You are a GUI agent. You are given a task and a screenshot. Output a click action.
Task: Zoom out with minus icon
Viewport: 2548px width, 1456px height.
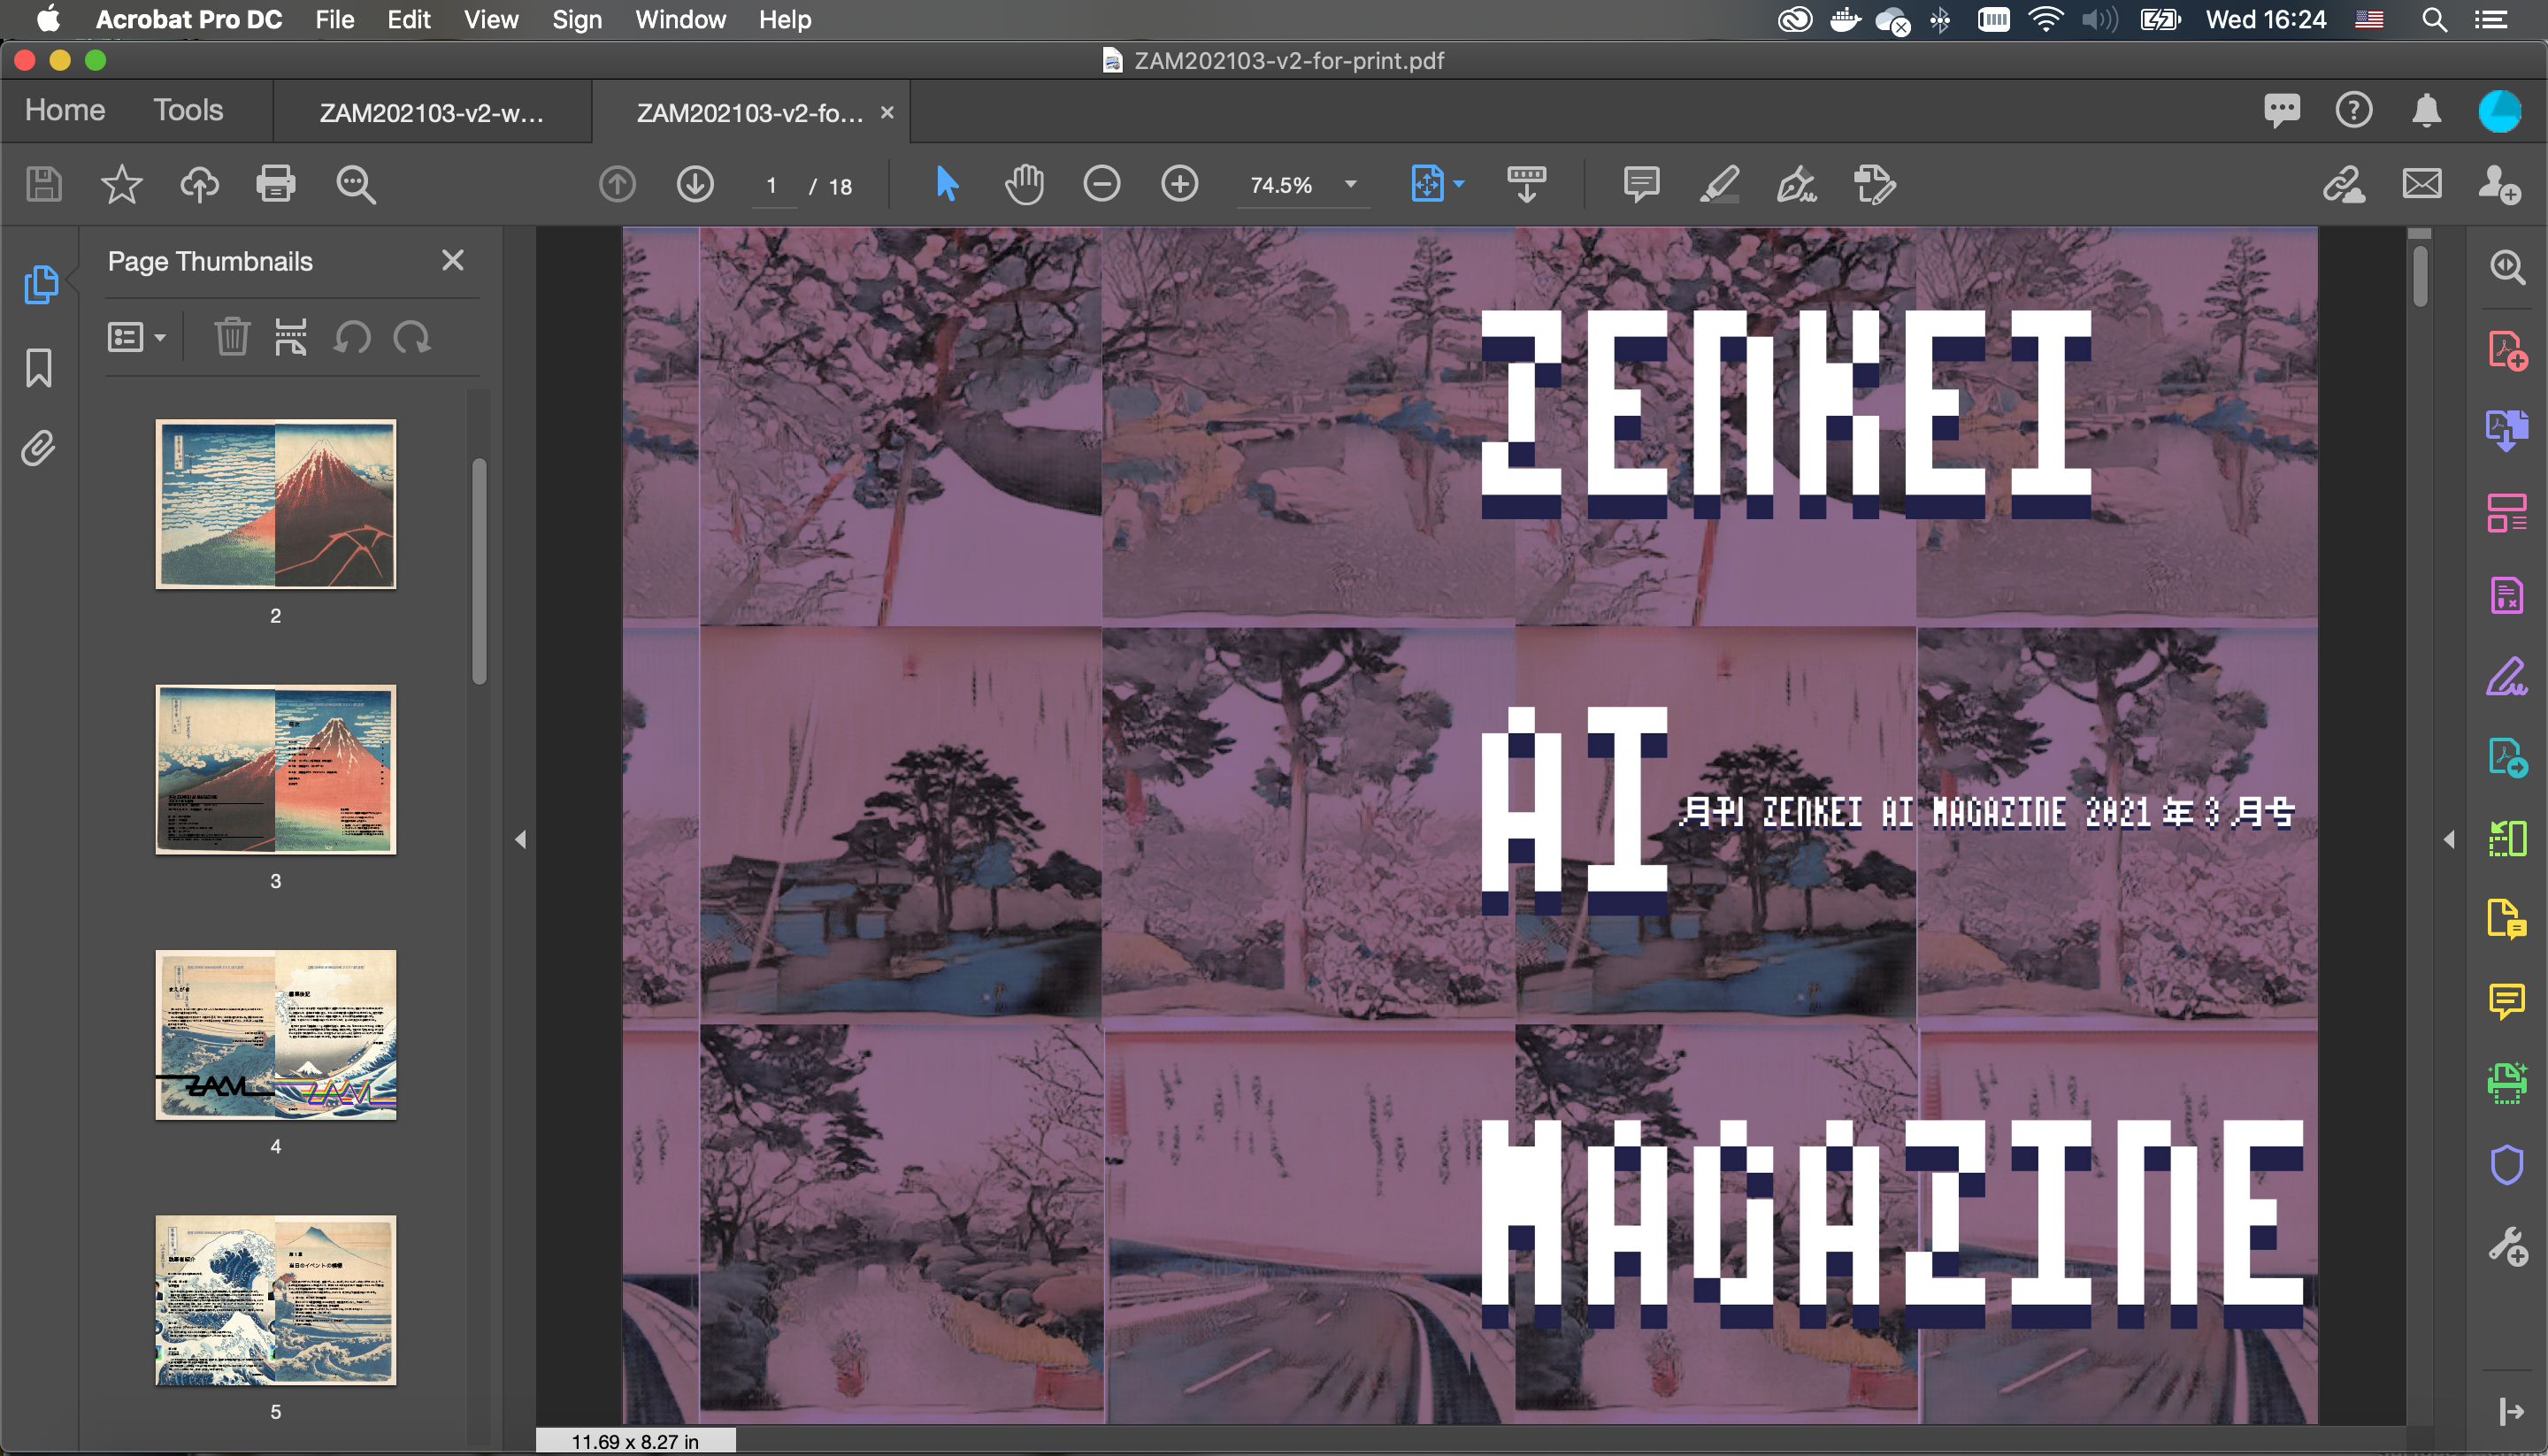(1102, 185)
